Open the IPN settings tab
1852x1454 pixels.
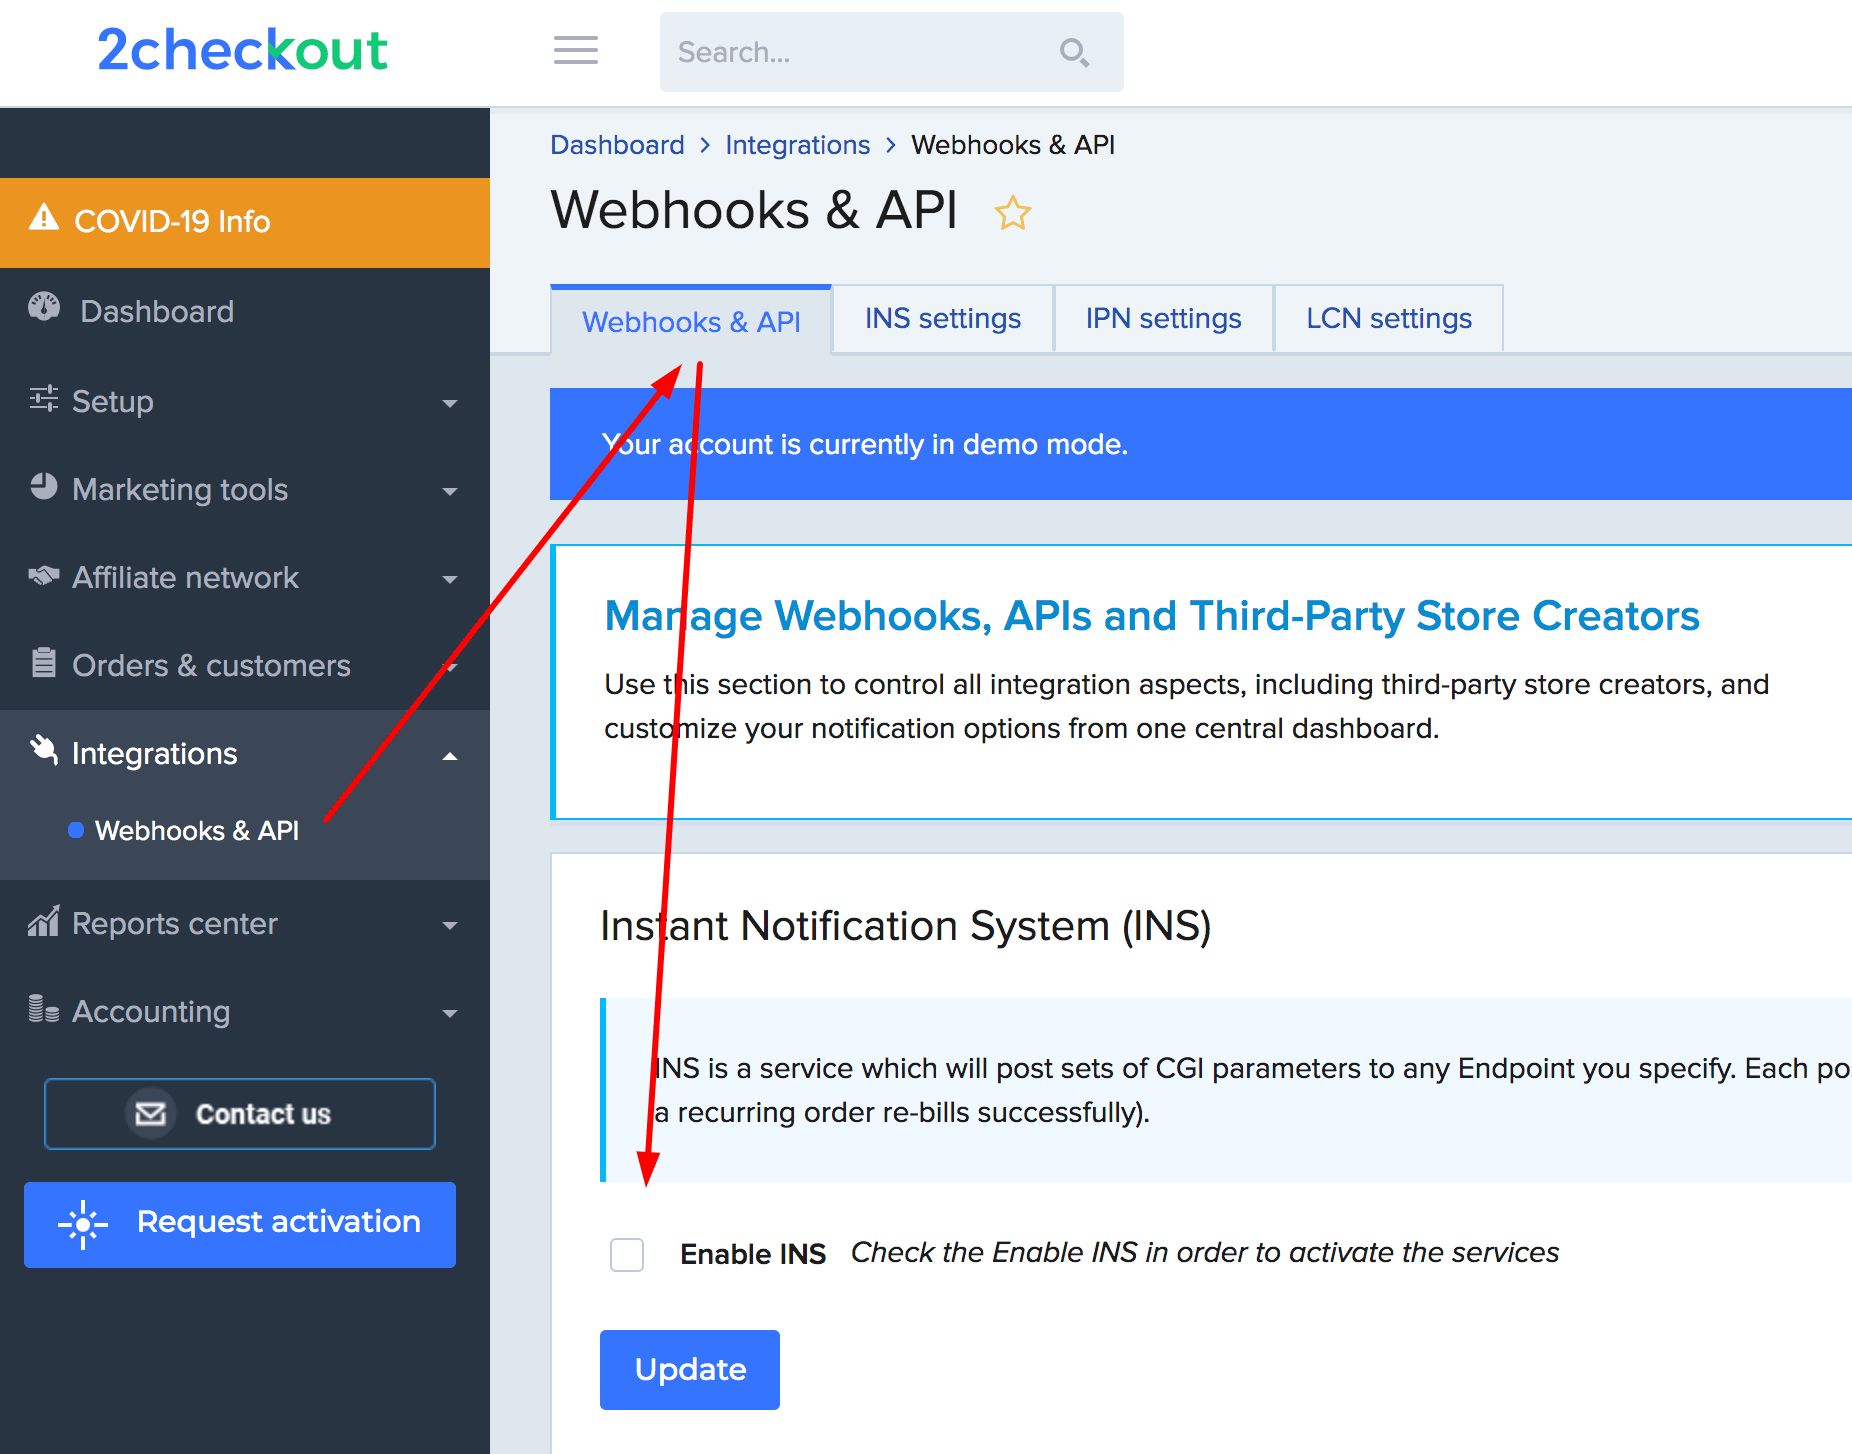tap(1163, 319)
